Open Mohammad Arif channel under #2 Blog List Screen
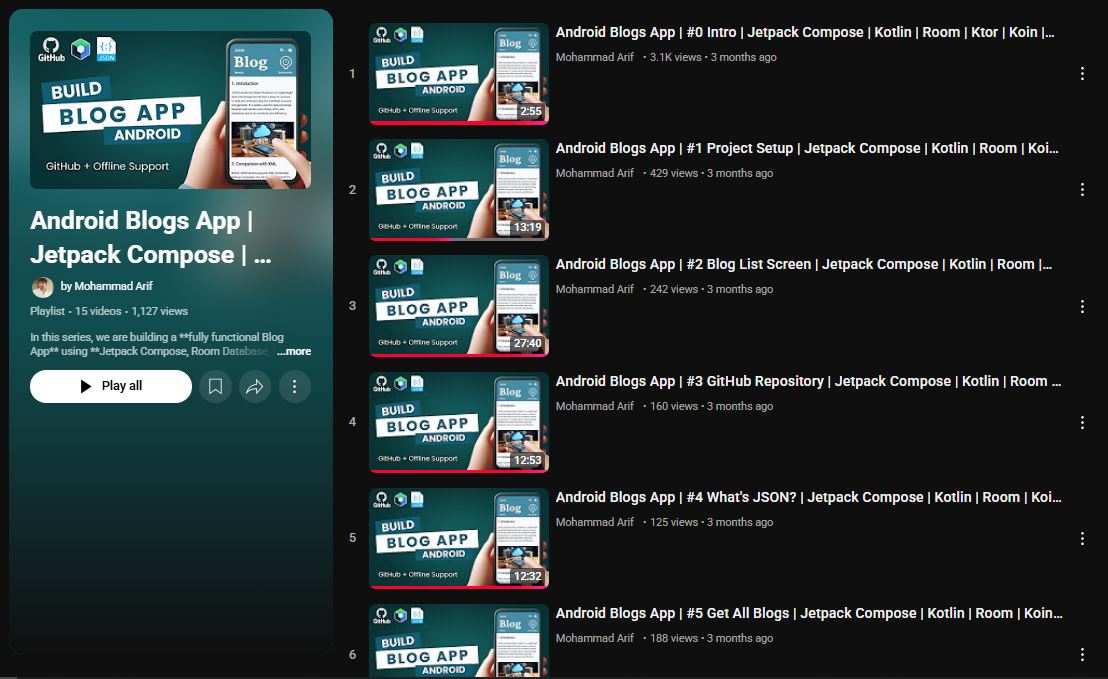This screenshot has width=1108, height=679. point(594,289)
